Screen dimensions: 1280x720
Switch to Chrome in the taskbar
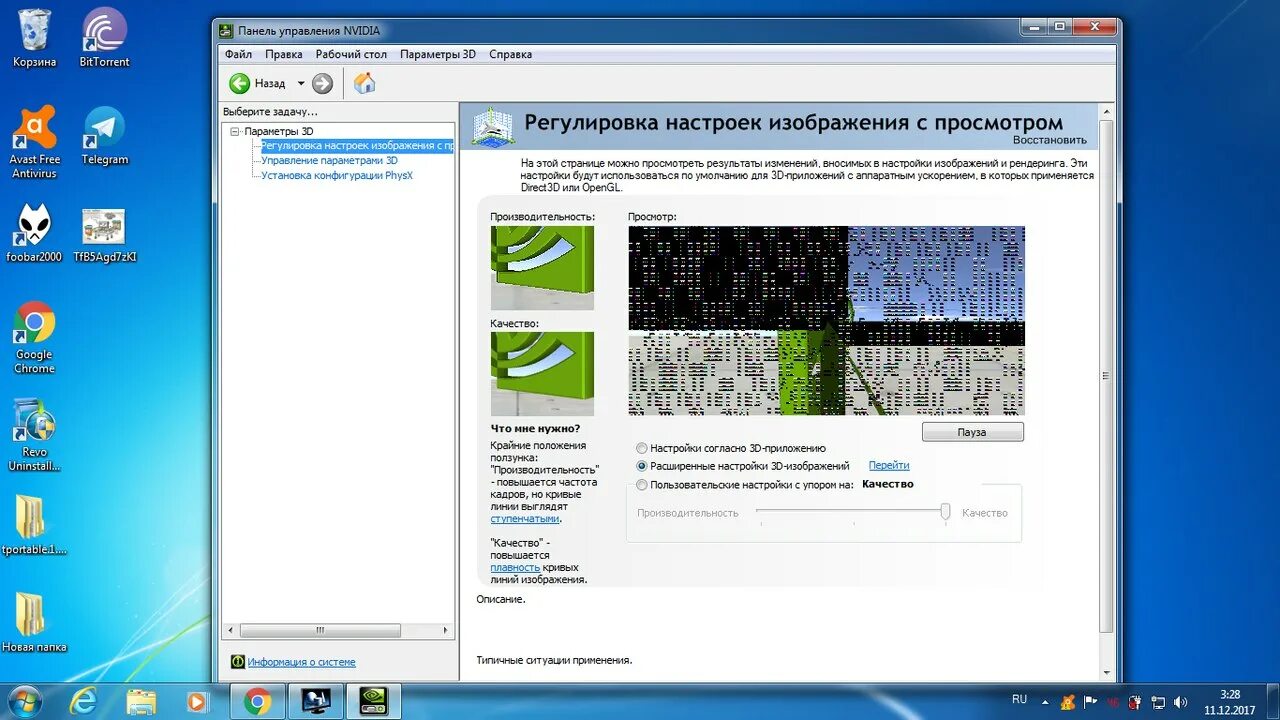(258, 702)
